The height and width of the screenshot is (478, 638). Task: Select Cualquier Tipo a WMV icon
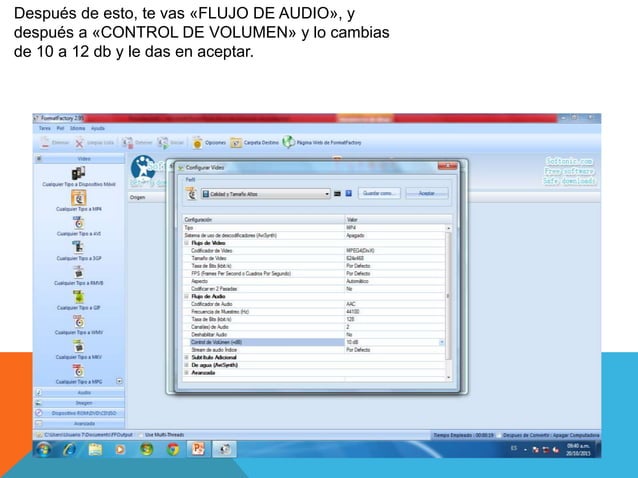click(x=79, y=322)
